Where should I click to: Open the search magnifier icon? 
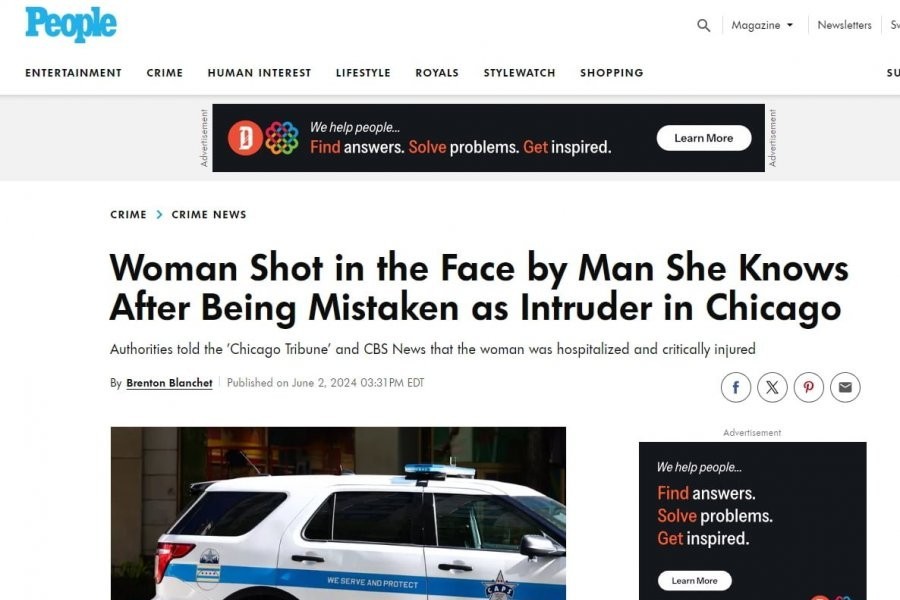pyautogui.click(x=703, y=25)
